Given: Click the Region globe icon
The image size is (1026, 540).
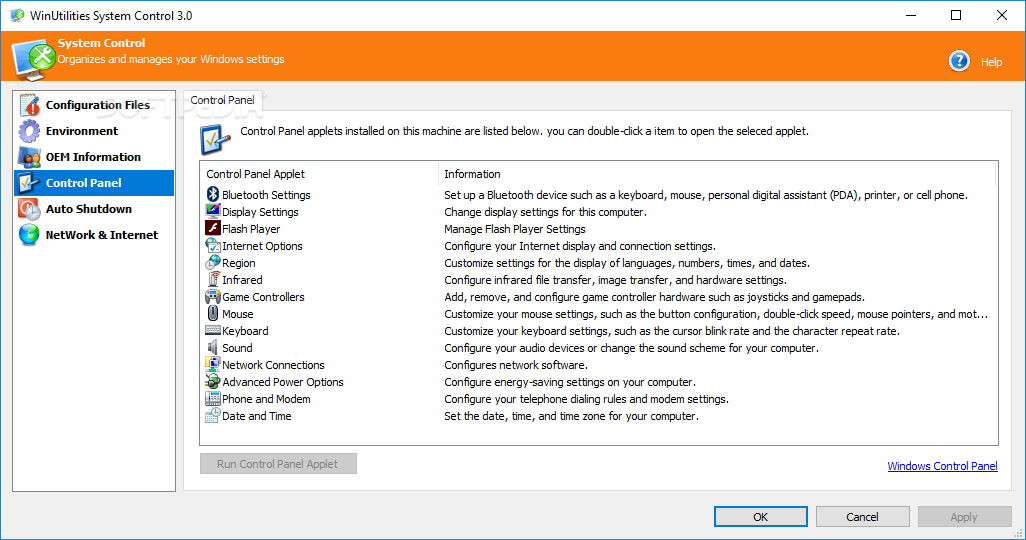Looking at the screenshot, I should point(213,262).
